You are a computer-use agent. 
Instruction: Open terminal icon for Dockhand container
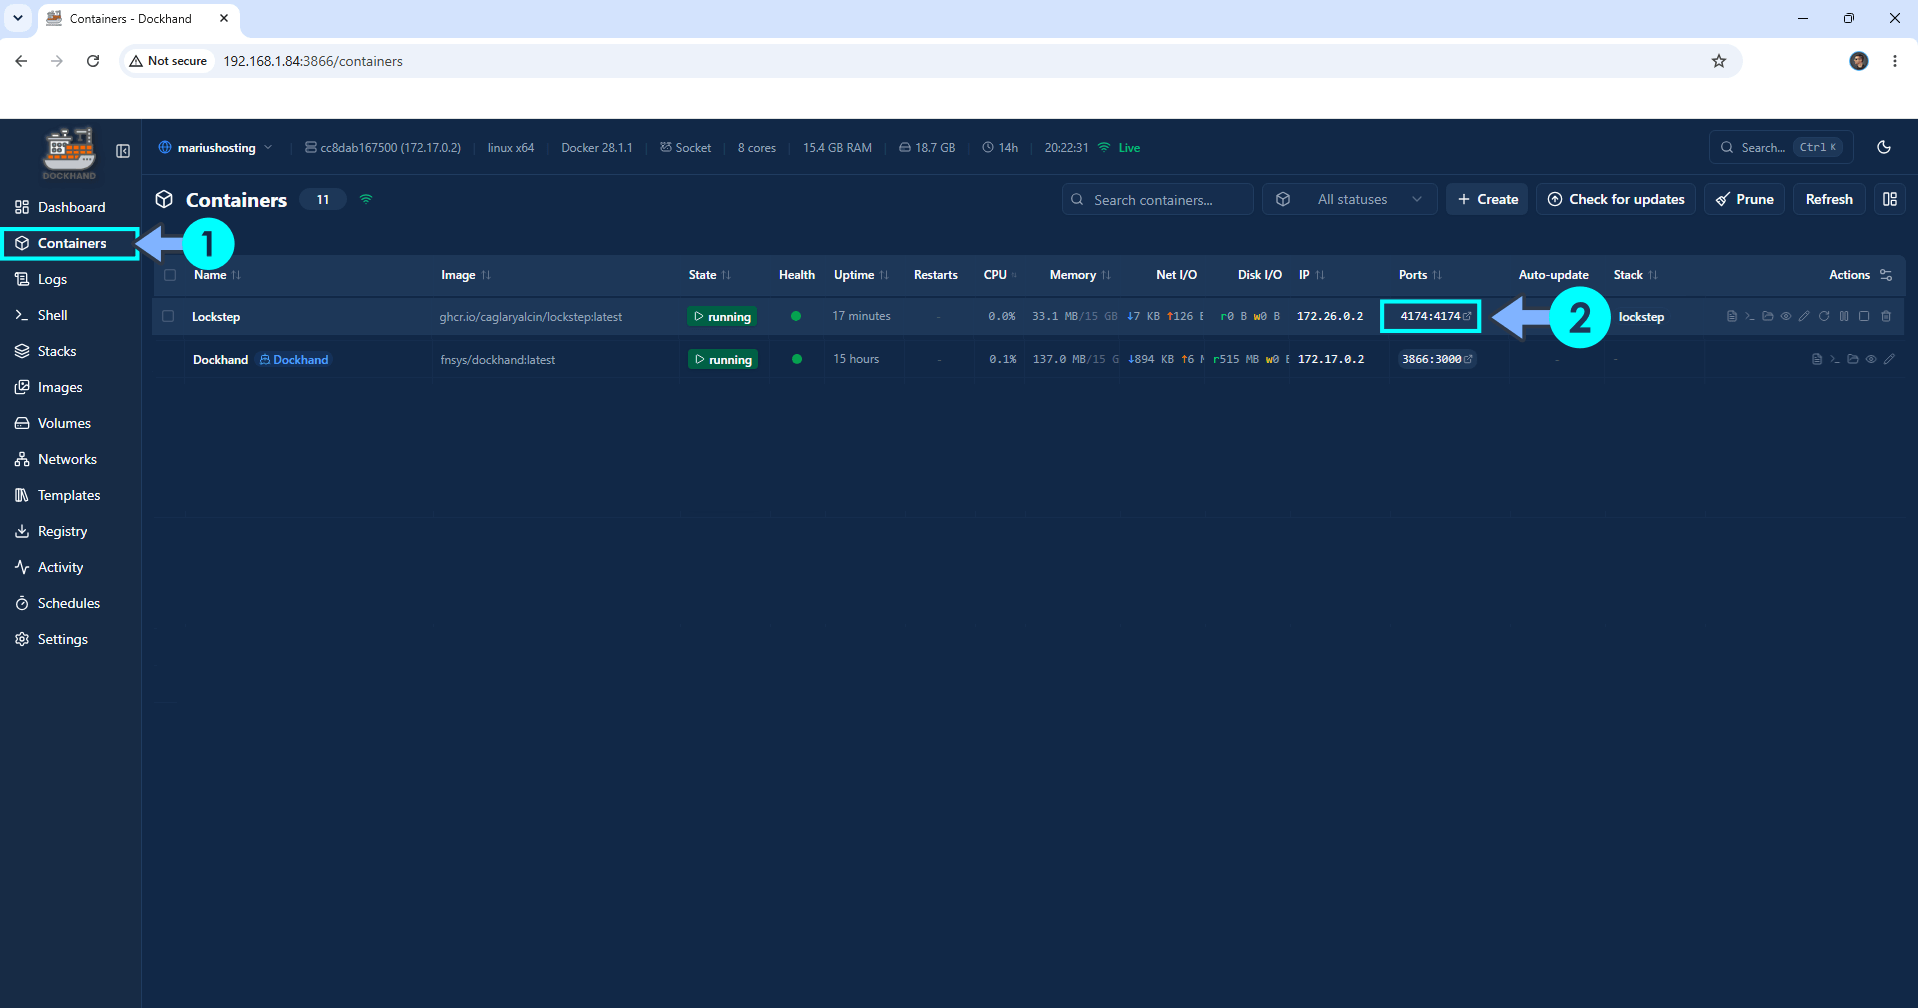click(1835, 359)
